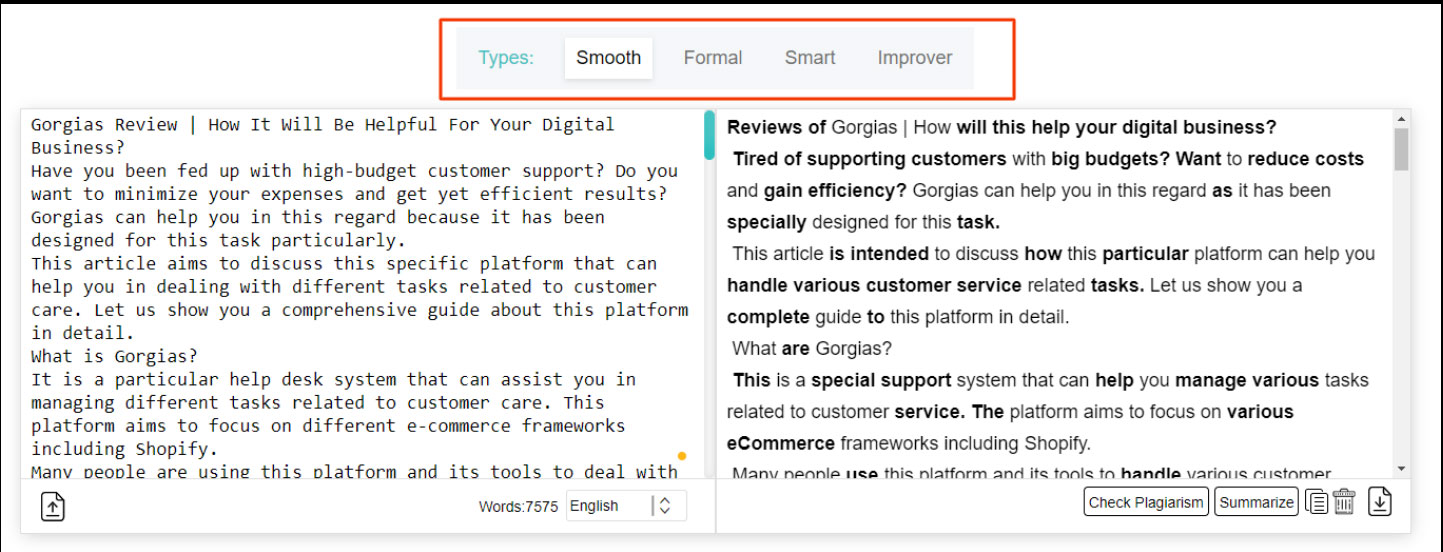Choose the Smart paraphrasing type

[x=809, y=58]
